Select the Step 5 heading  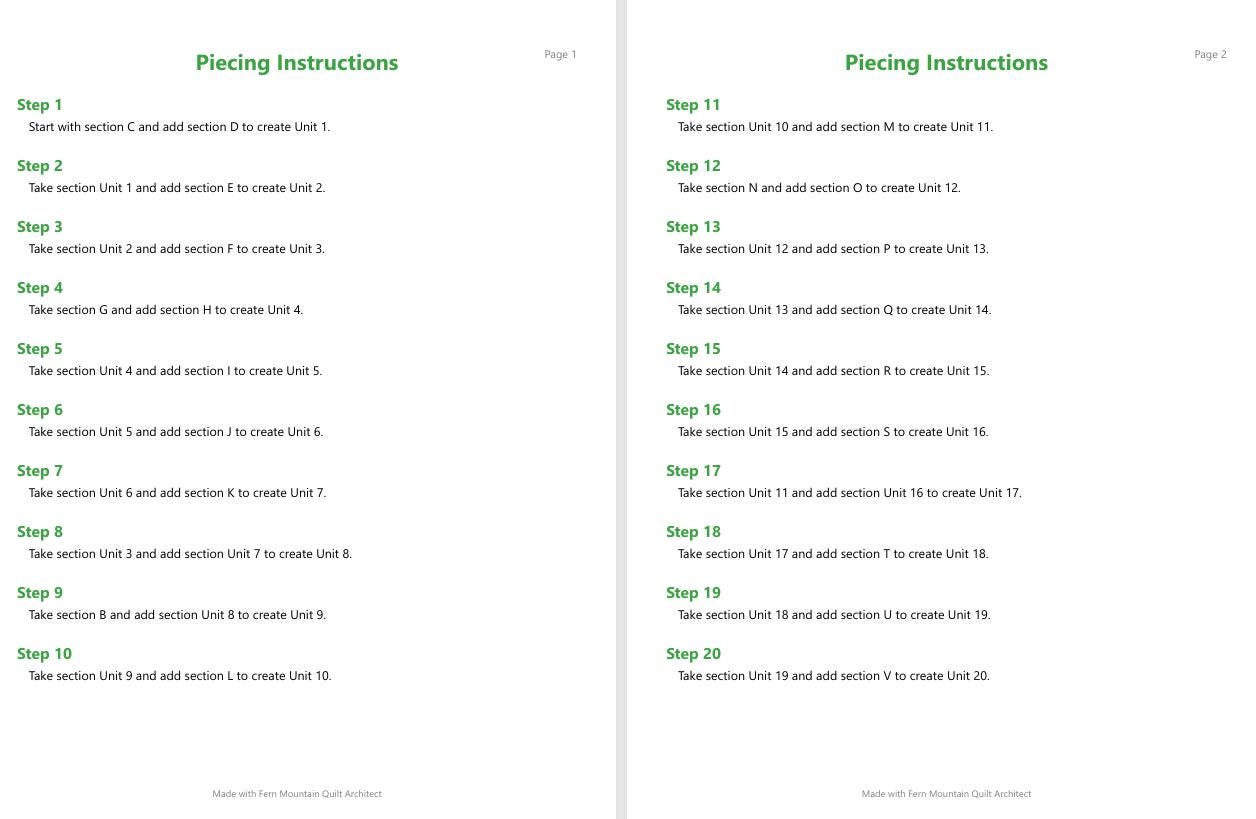click(39, 349)
